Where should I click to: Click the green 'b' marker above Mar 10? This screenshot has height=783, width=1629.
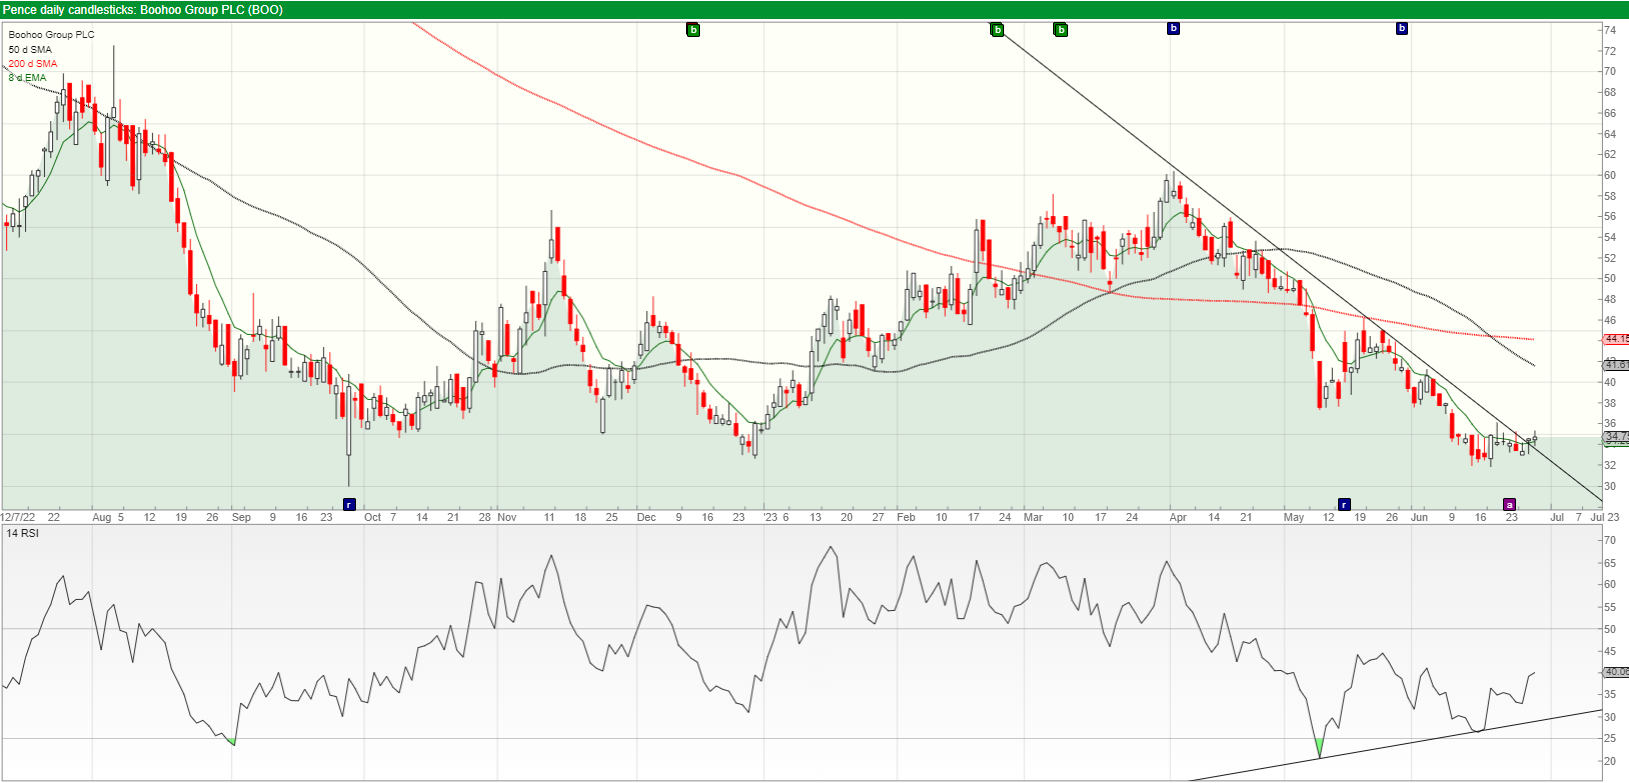click(1061, 29)
